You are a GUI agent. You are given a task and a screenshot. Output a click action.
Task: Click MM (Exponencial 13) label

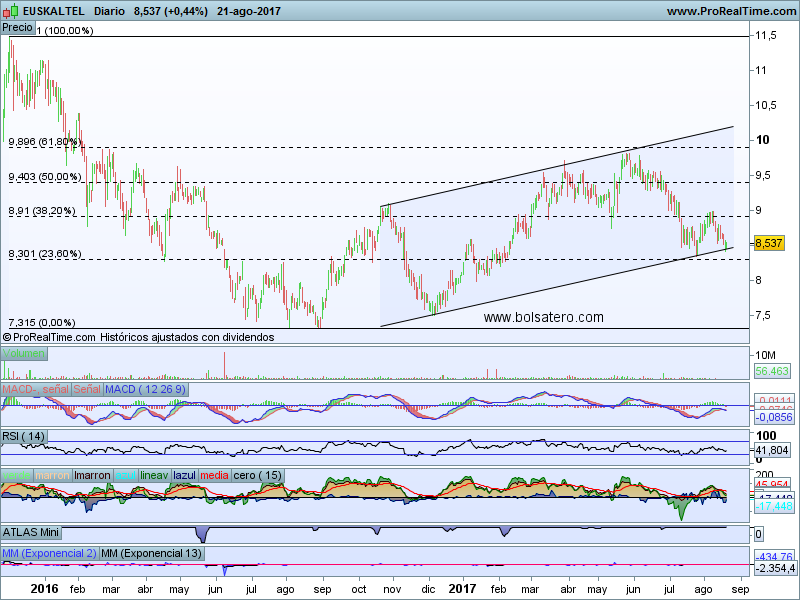tap(150, 553)
